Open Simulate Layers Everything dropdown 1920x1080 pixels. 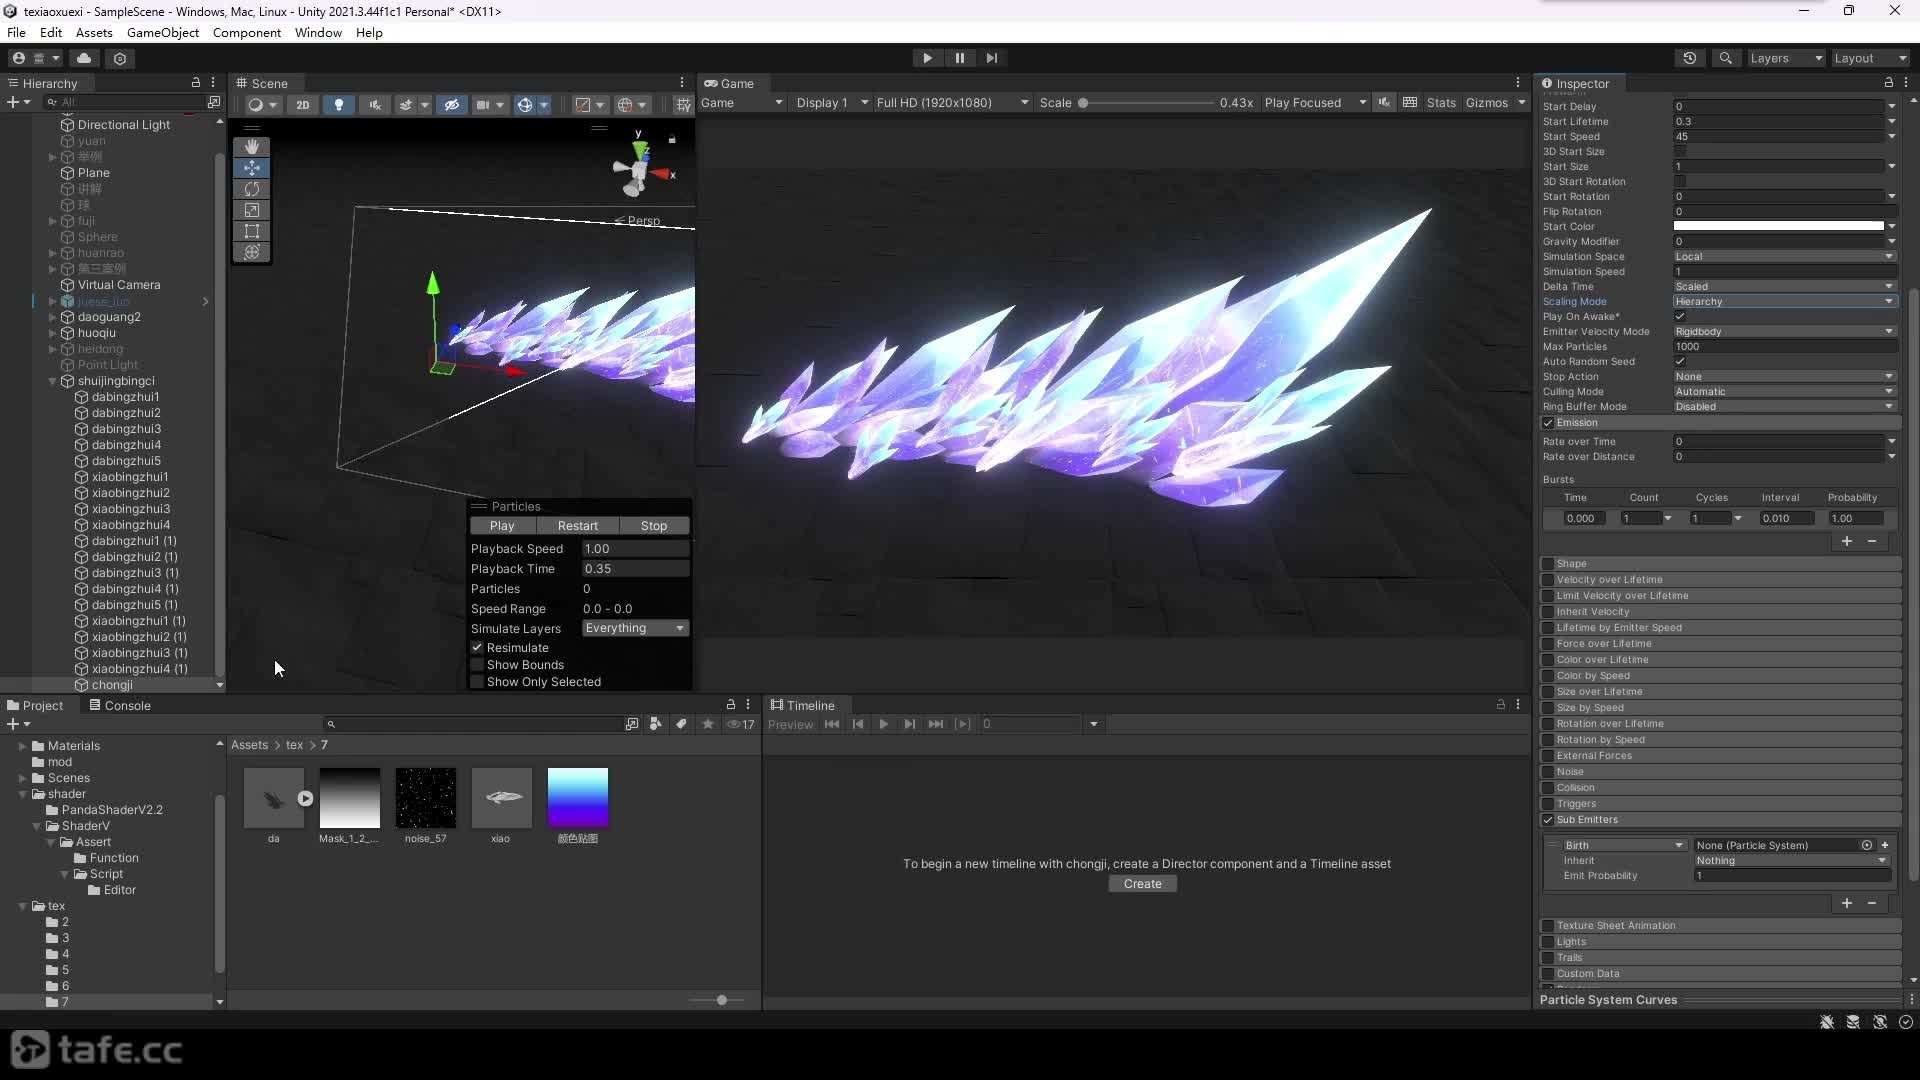click(636, 628)
